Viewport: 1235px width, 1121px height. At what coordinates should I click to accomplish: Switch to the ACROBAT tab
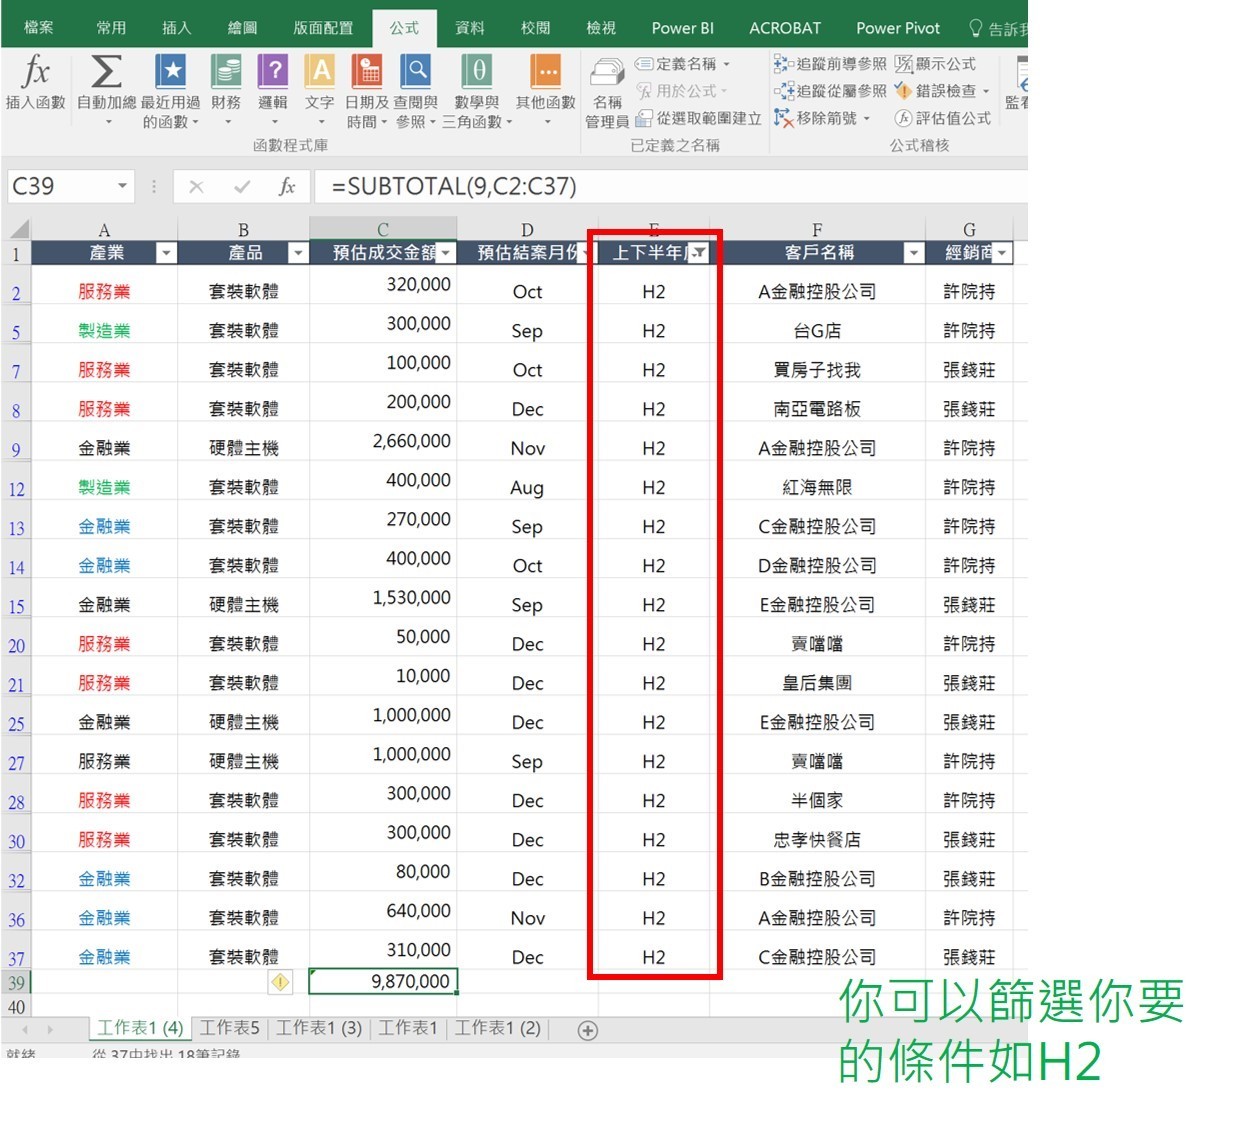tap(785, 28)
